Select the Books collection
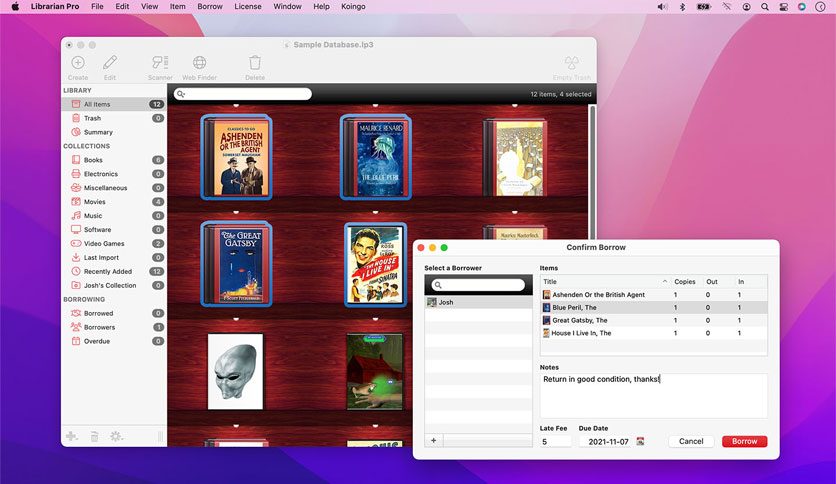This screenshot has height=484, width=836. tap(114, 159)
